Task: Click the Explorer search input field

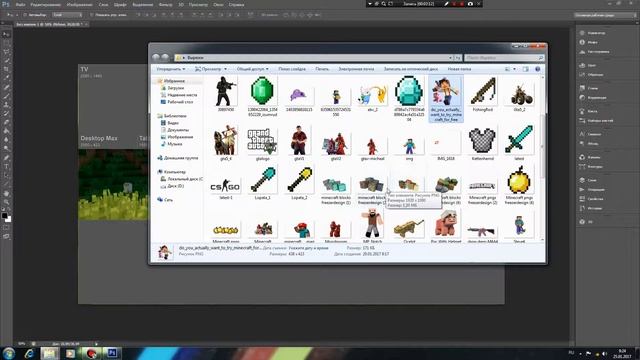Action: [504, 58]
